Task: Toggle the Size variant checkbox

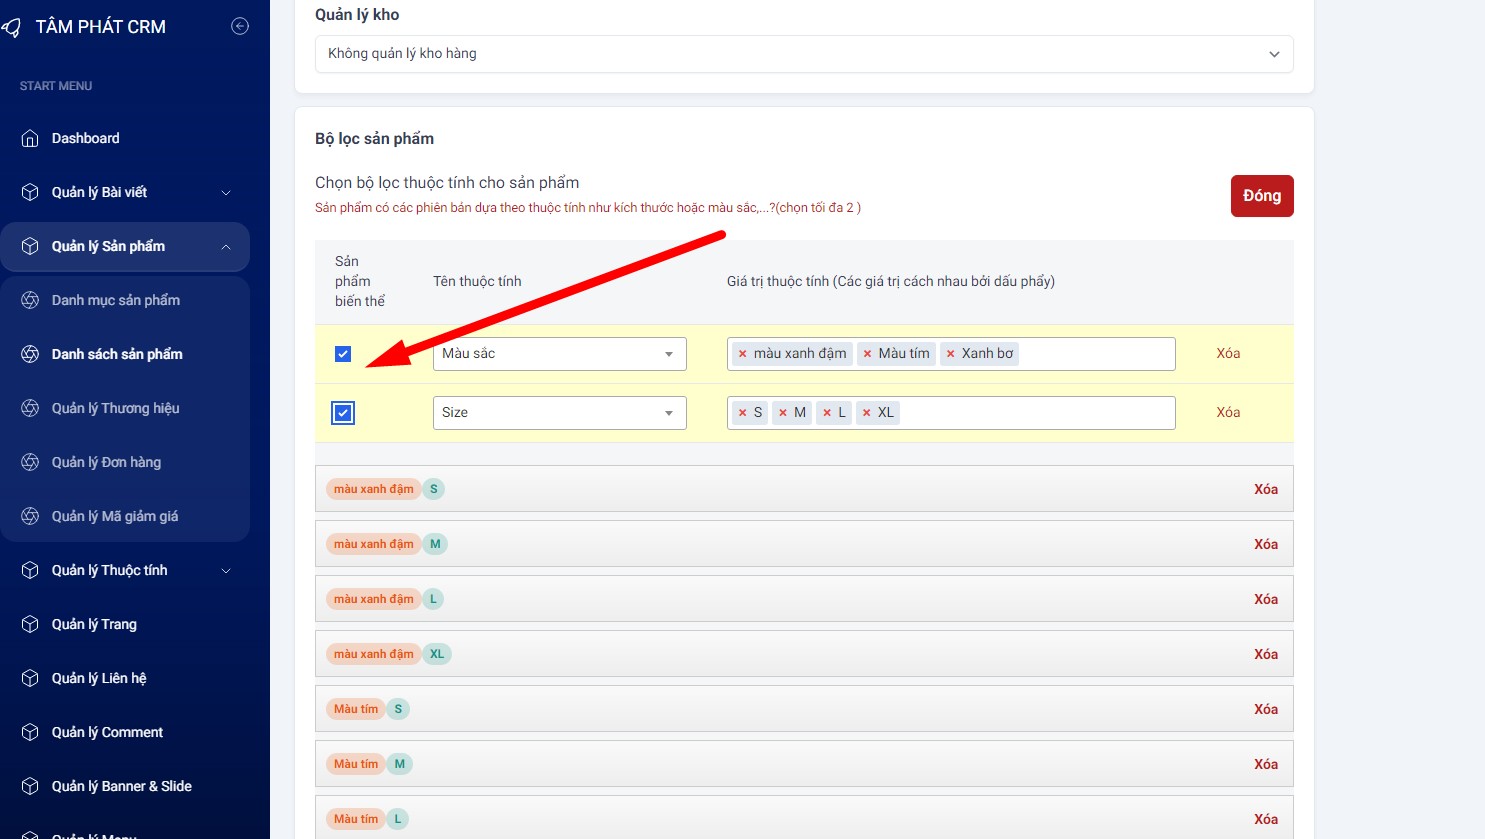Action: 343,413
